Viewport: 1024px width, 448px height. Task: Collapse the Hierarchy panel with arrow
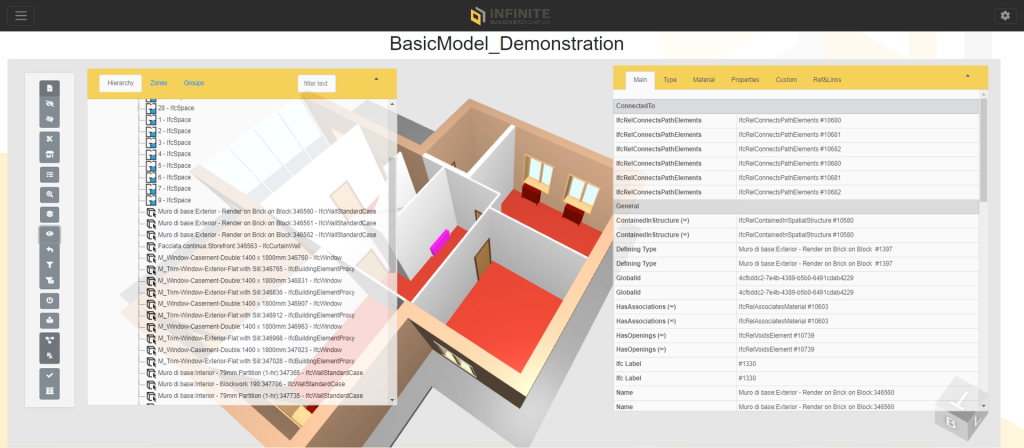(376, 79)
